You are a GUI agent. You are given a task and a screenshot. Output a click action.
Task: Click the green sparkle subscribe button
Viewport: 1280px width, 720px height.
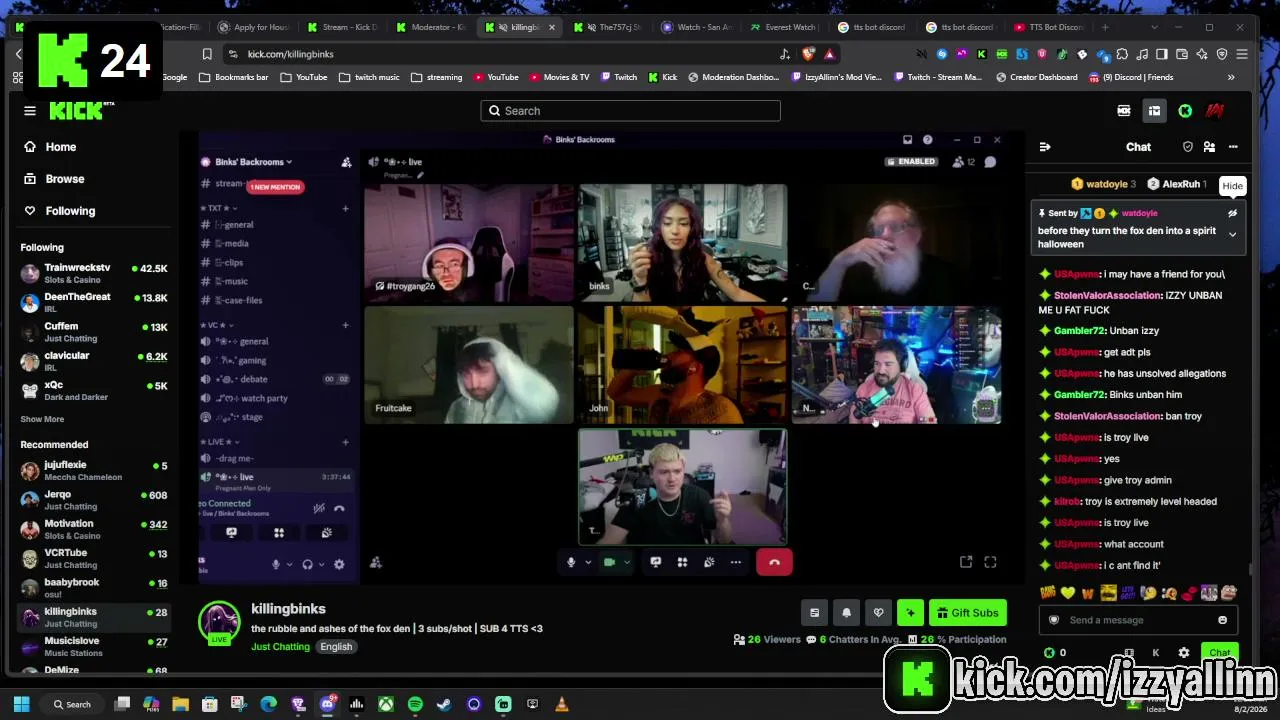point(910,613)
